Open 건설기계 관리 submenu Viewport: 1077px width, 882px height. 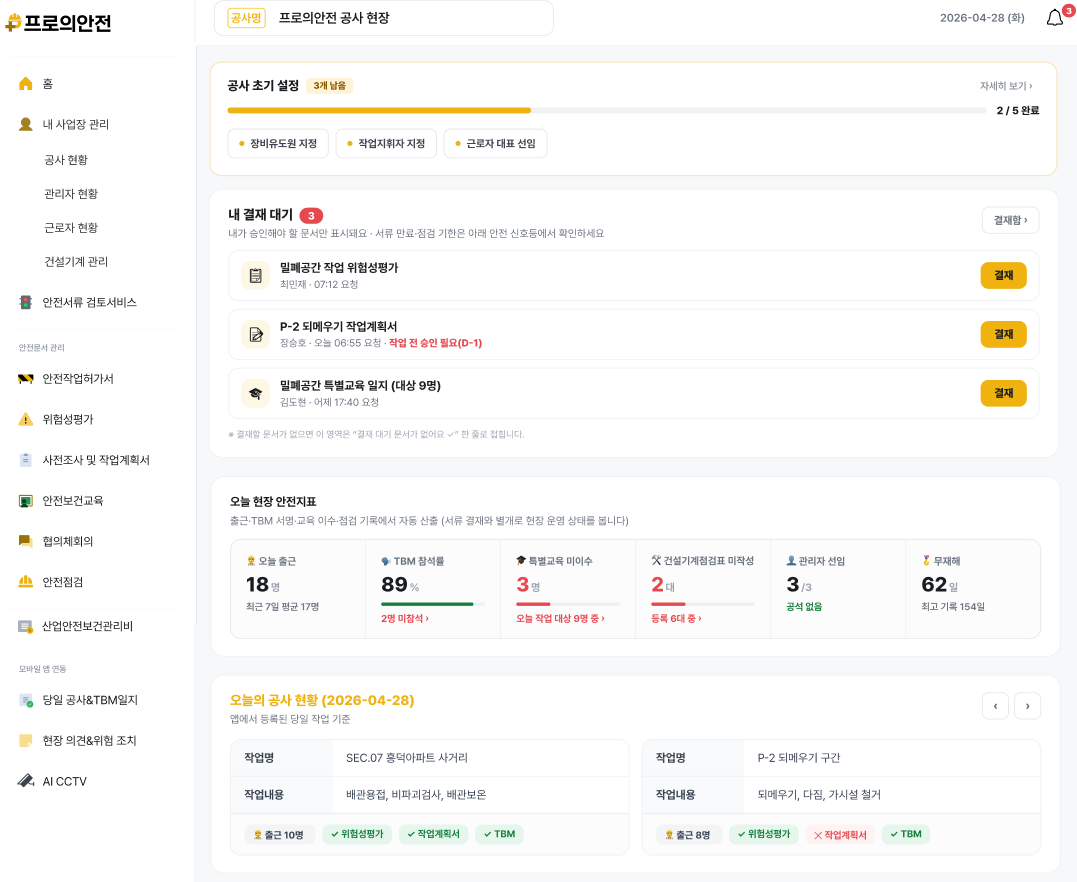[x=76, y=262]
